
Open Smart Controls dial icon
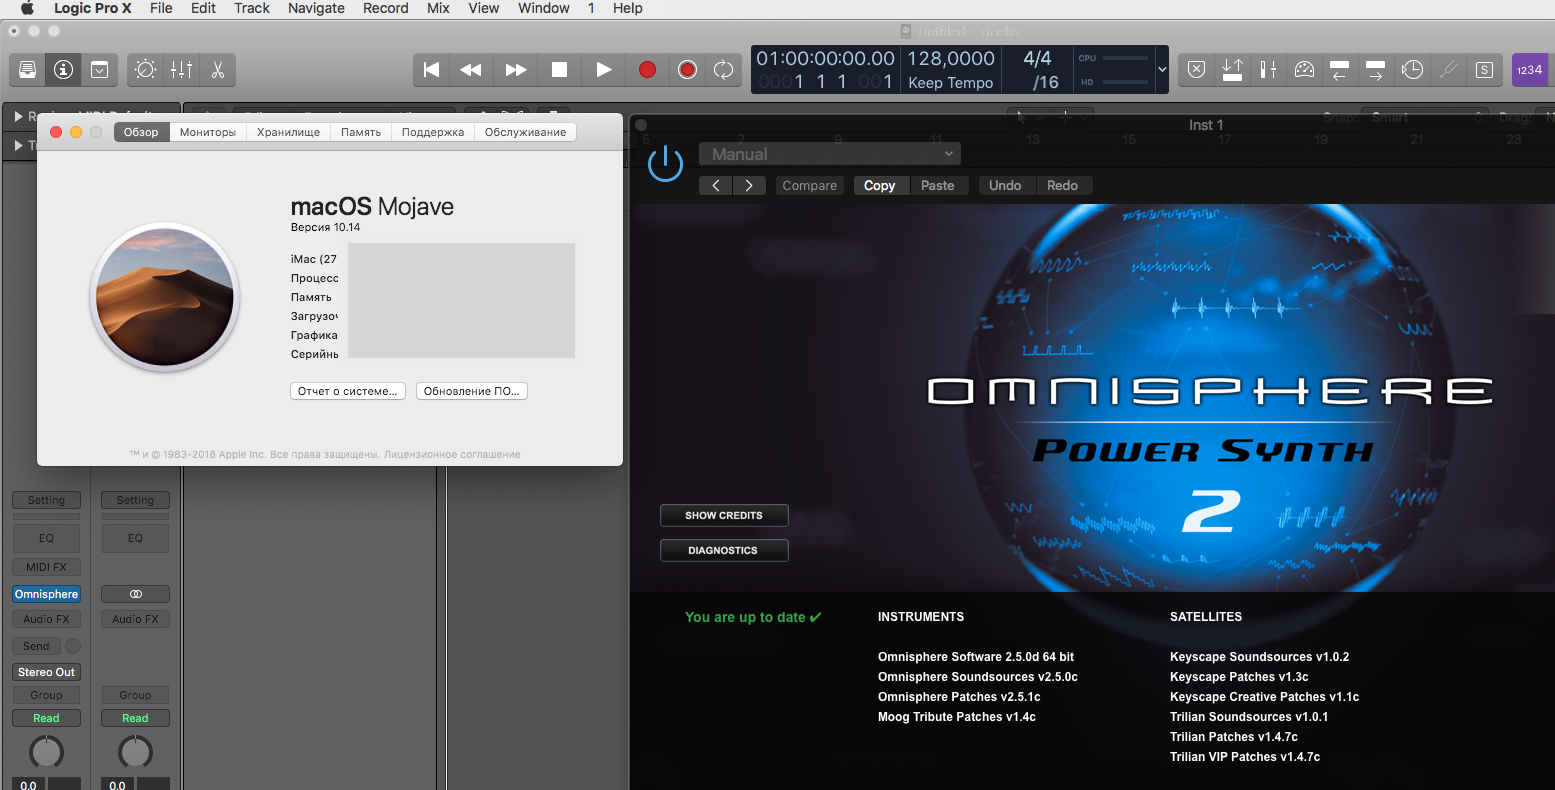point(146,70)
